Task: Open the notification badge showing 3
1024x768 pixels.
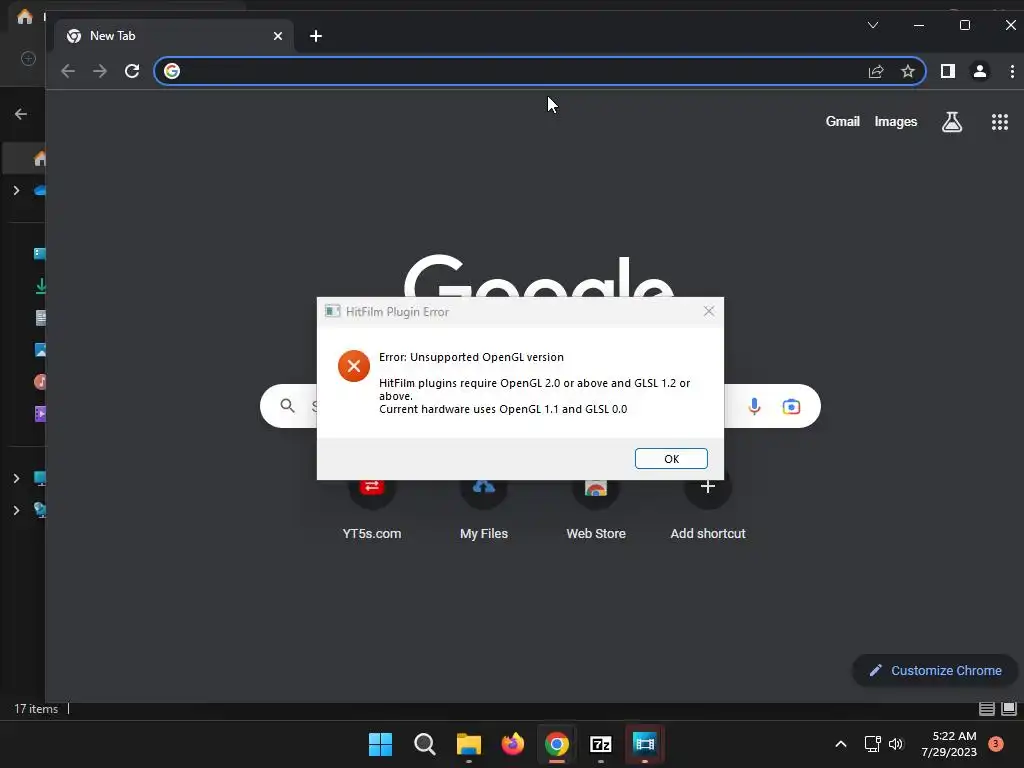Action: (x=995, y=744)
